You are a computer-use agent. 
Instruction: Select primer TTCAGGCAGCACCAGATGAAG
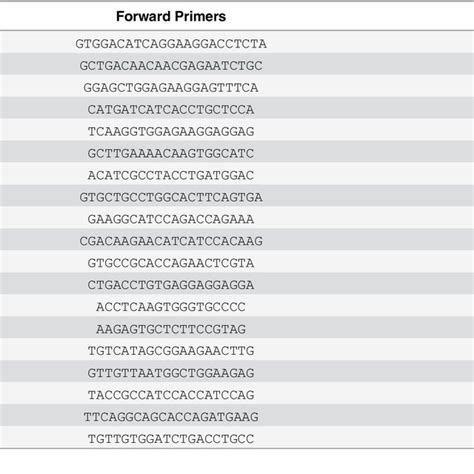point(171,417)
